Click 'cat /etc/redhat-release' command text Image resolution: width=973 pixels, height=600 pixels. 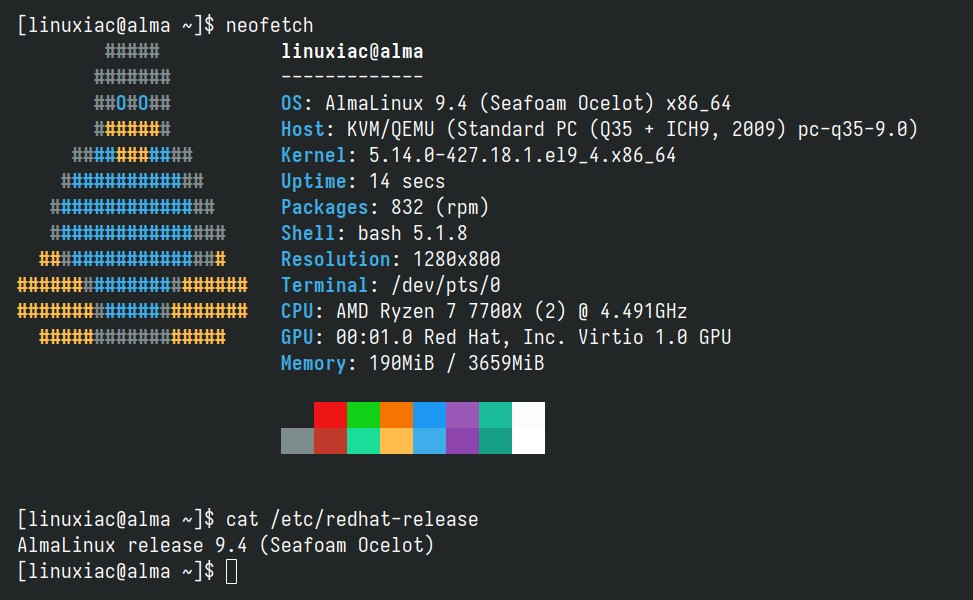(x=352, y=519)
